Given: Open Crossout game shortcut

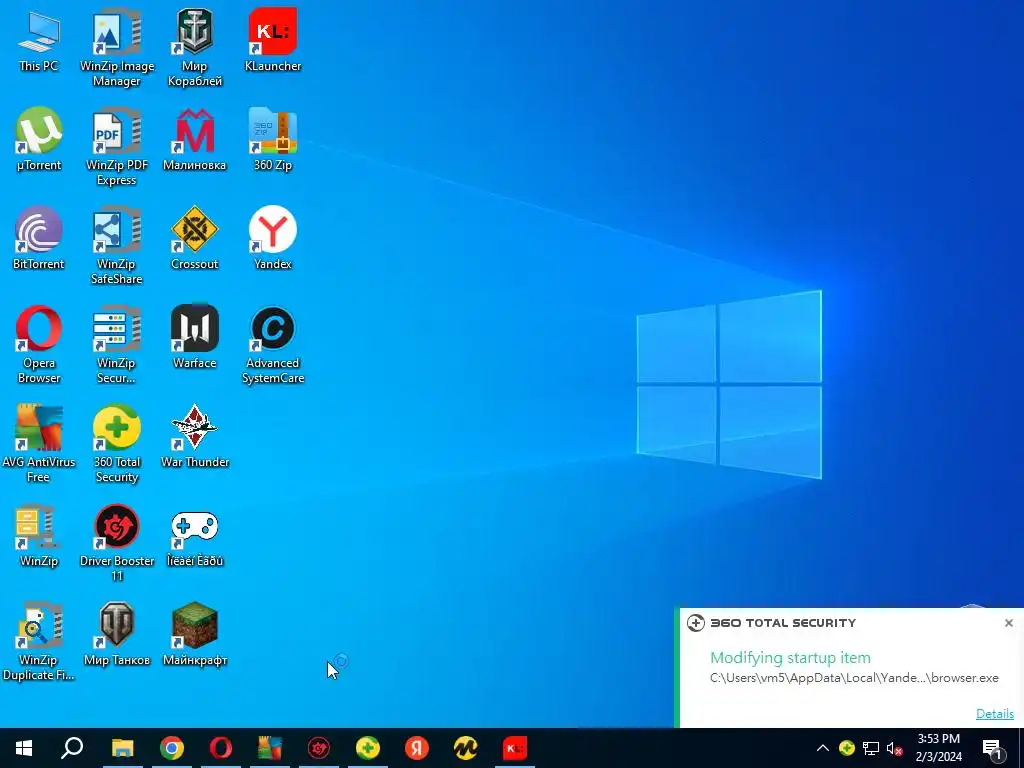Looking at the screenshot, I should [x=195, y=239].
